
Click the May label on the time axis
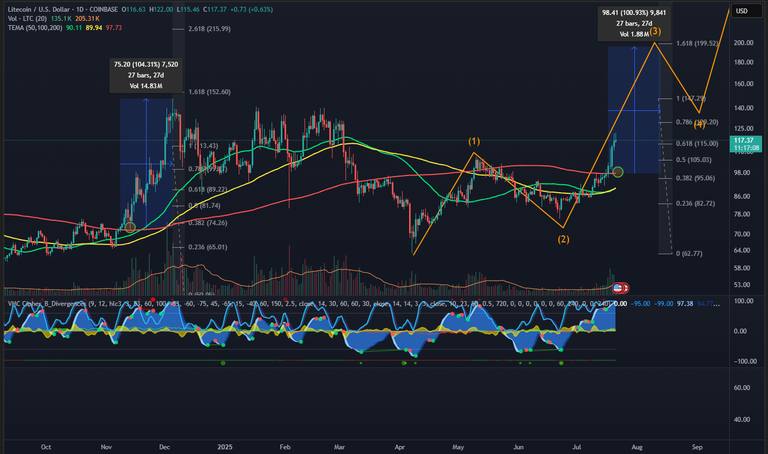tap(458, 447)
